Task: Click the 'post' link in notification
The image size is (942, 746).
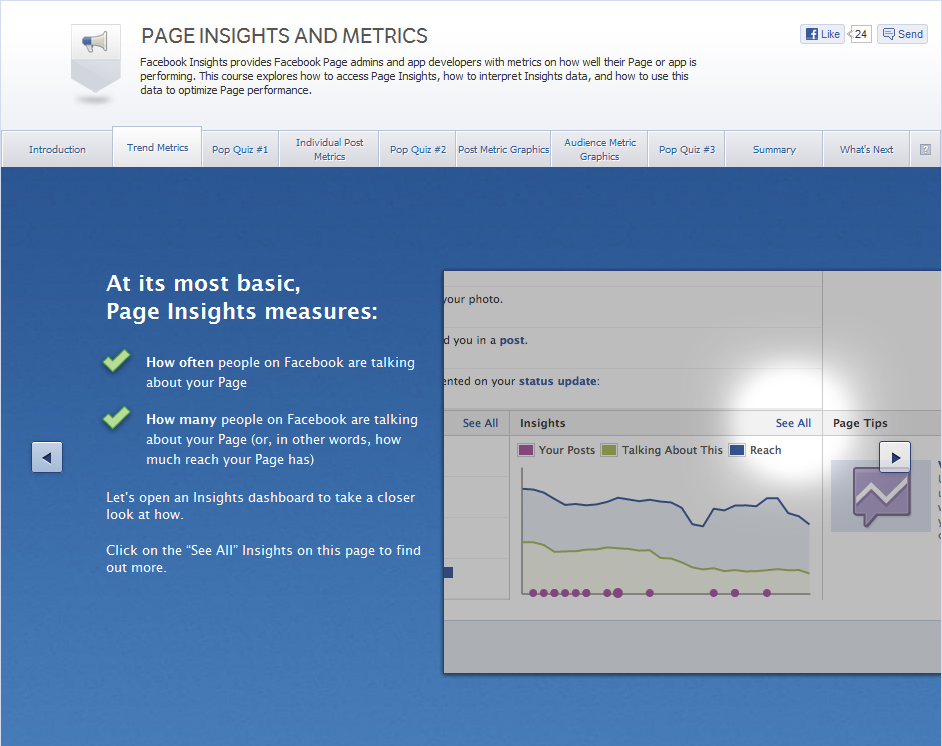Action: [512, 341]
